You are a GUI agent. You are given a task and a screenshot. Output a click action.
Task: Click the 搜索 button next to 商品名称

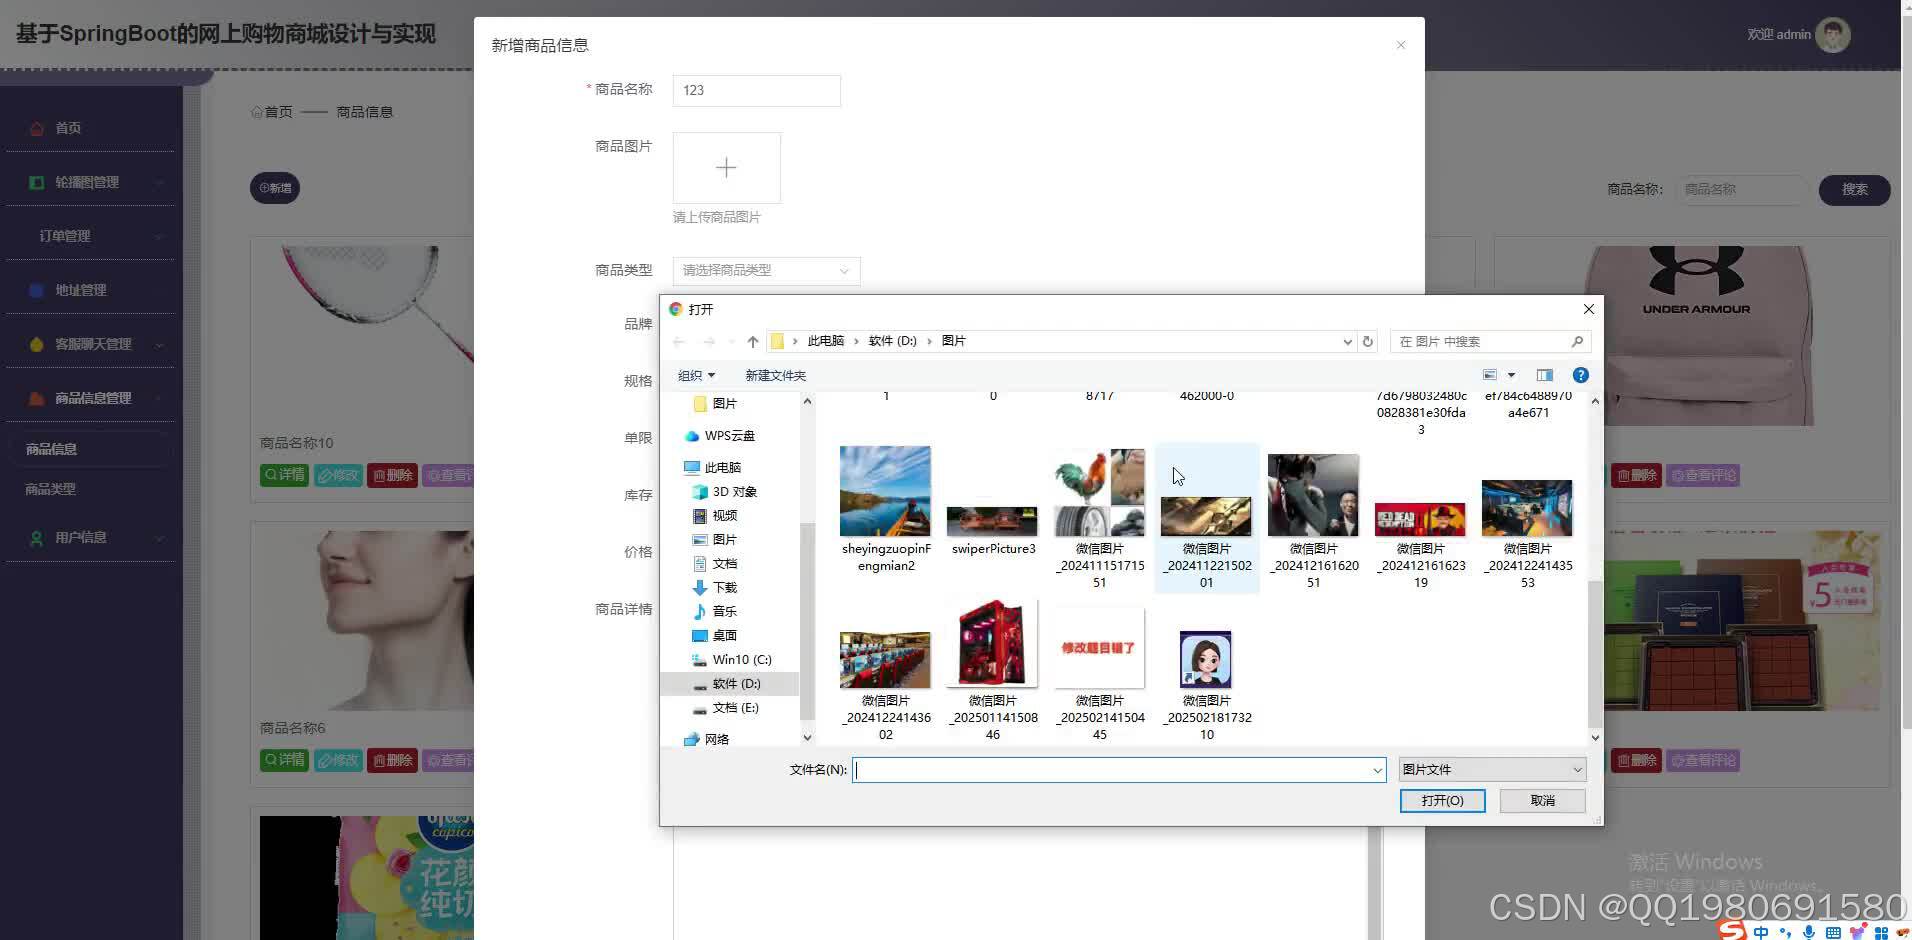(1853, 189)
